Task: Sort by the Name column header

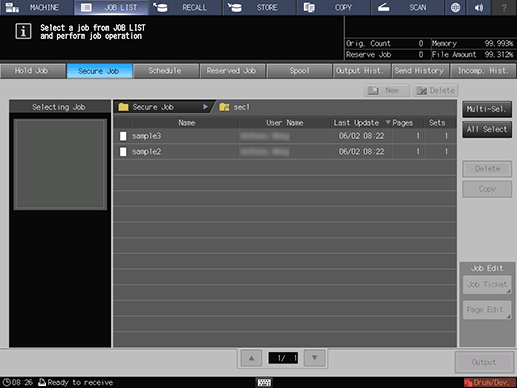Action: click(x=186, y=123)
